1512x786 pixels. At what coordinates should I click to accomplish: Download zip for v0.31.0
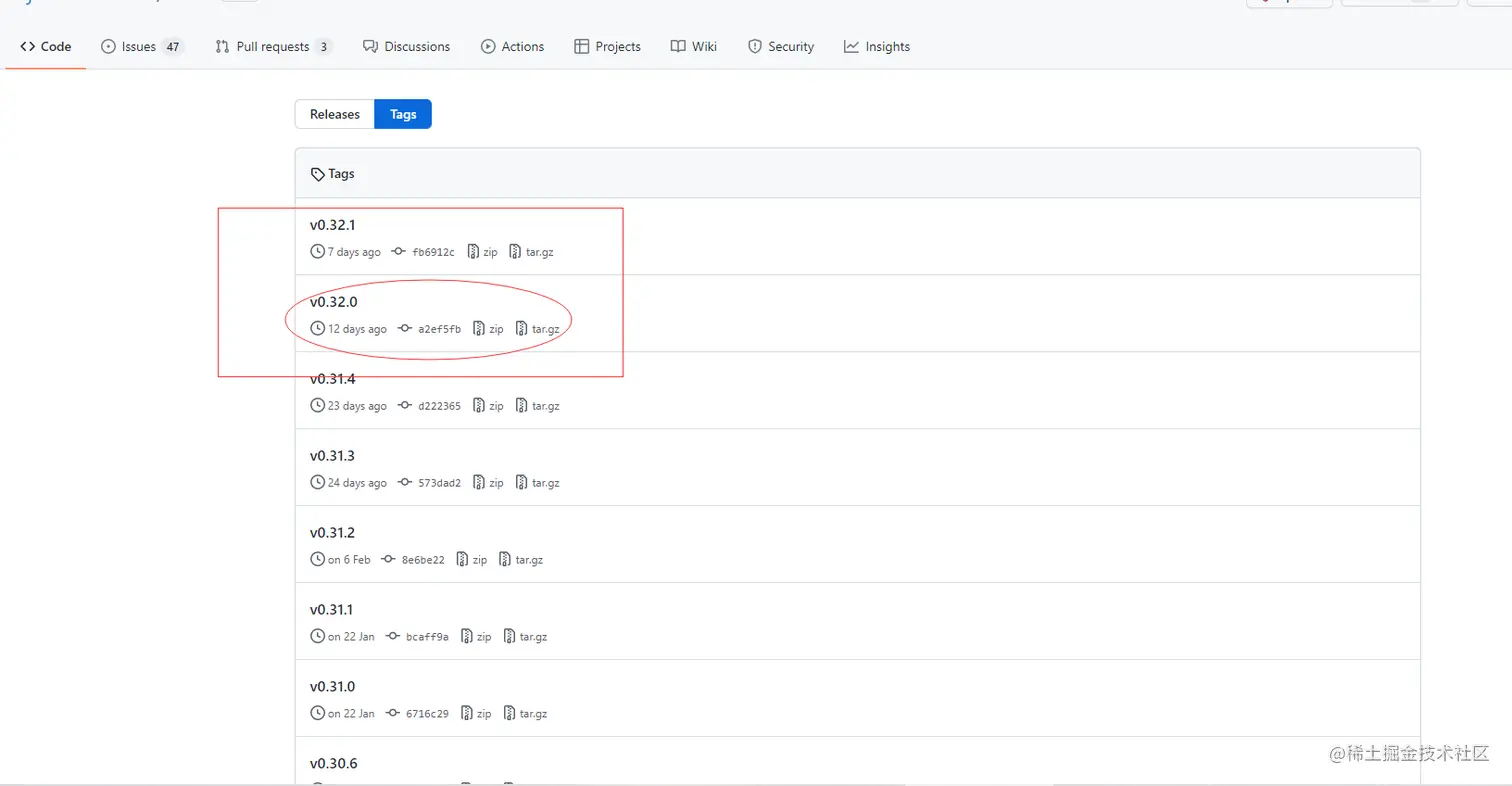[x=476, y=714]
